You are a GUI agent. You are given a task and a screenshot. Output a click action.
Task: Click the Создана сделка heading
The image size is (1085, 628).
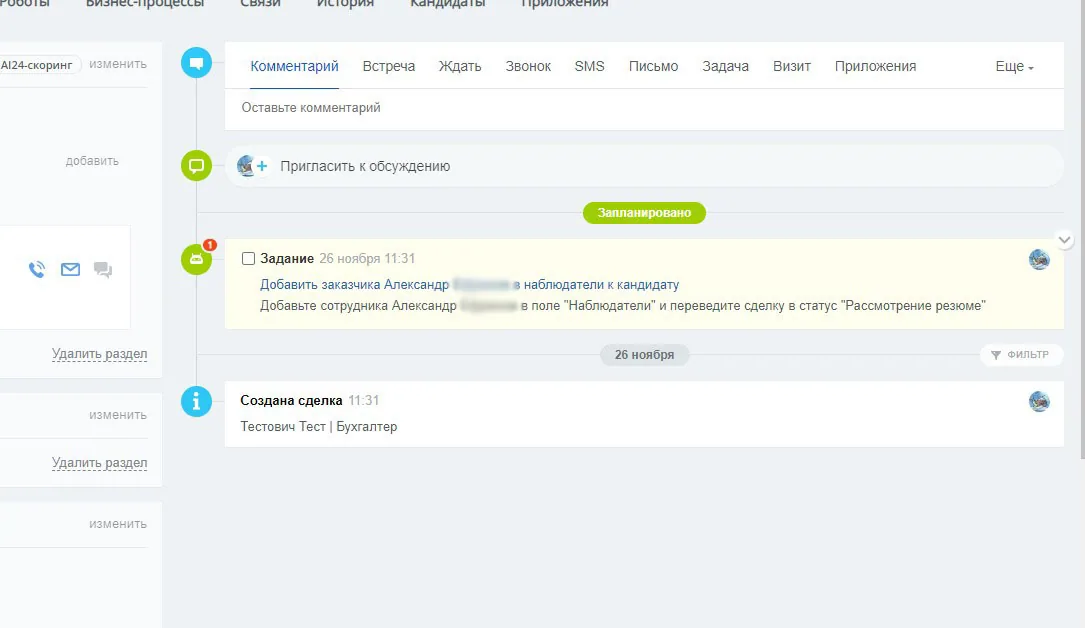pyautogui.click(x=291, y=400)
